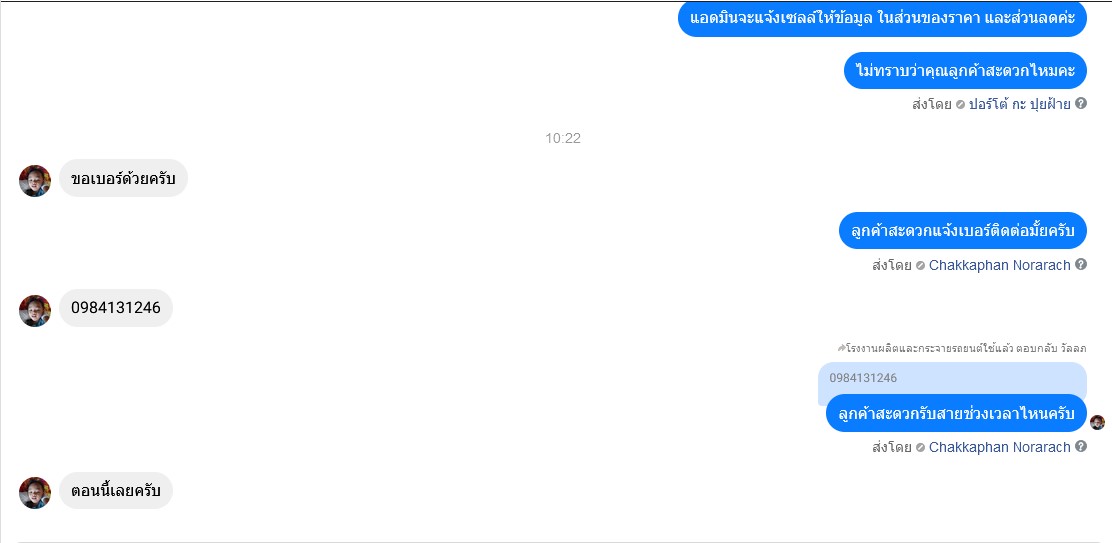The width and height of the screenshot is (1112, 543).
Task: Select message ไม่ทราบว่าคุณลูกค้าสะดวกไหมคะ
Action: 965,70
